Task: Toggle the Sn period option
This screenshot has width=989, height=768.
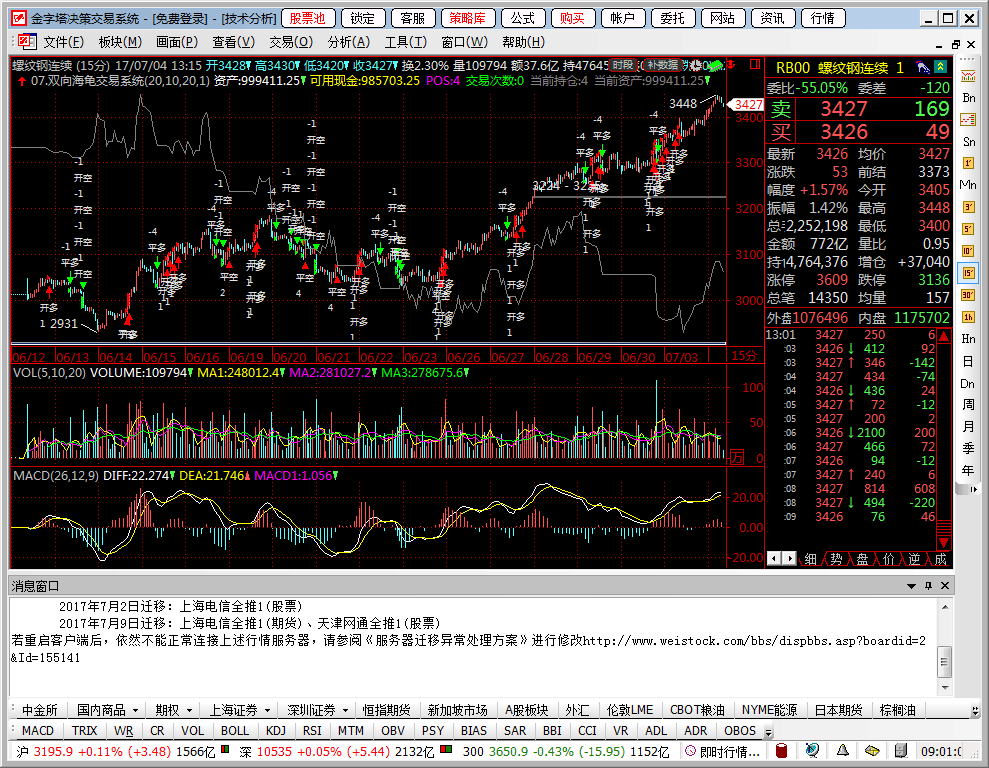Action: coord(968,142)
